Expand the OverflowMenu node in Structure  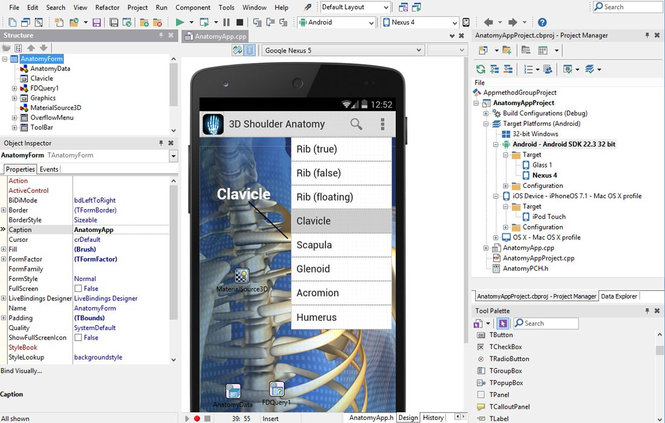(x=14, y=118)
